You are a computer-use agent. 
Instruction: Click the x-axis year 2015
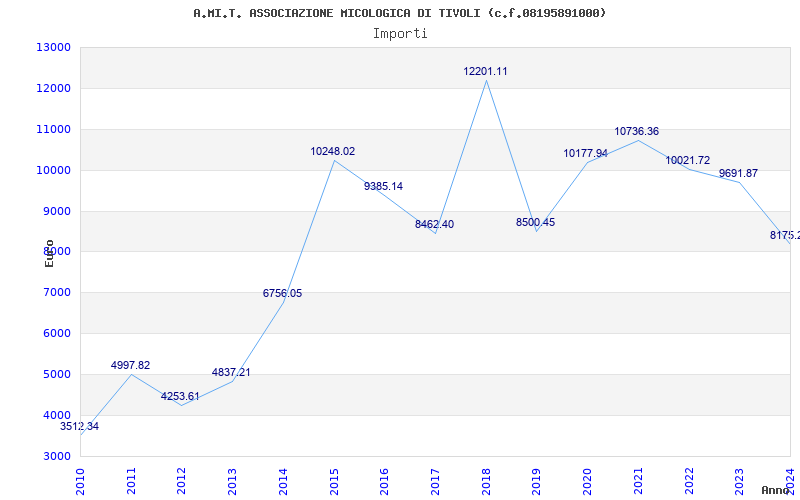334,481
